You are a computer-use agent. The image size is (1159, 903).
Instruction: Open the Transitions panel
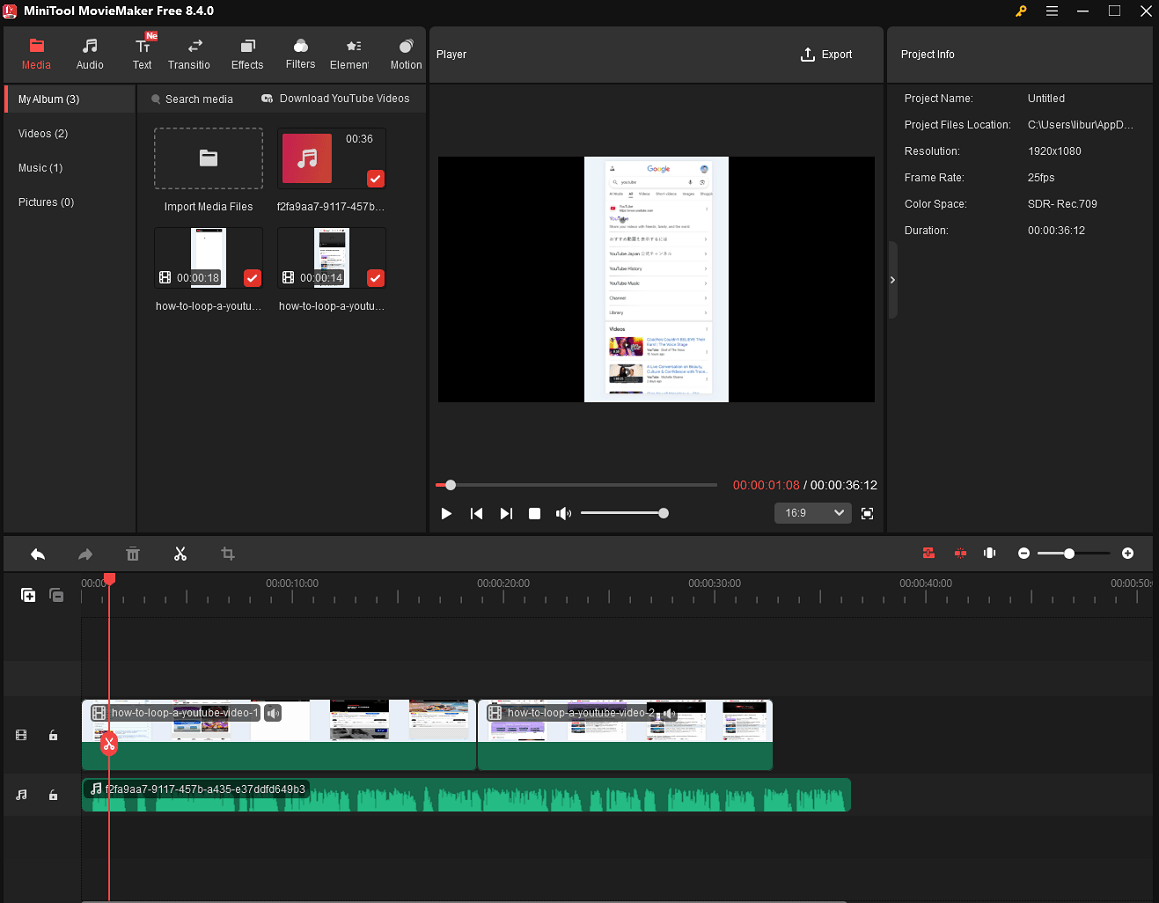(x=189, y=53)
